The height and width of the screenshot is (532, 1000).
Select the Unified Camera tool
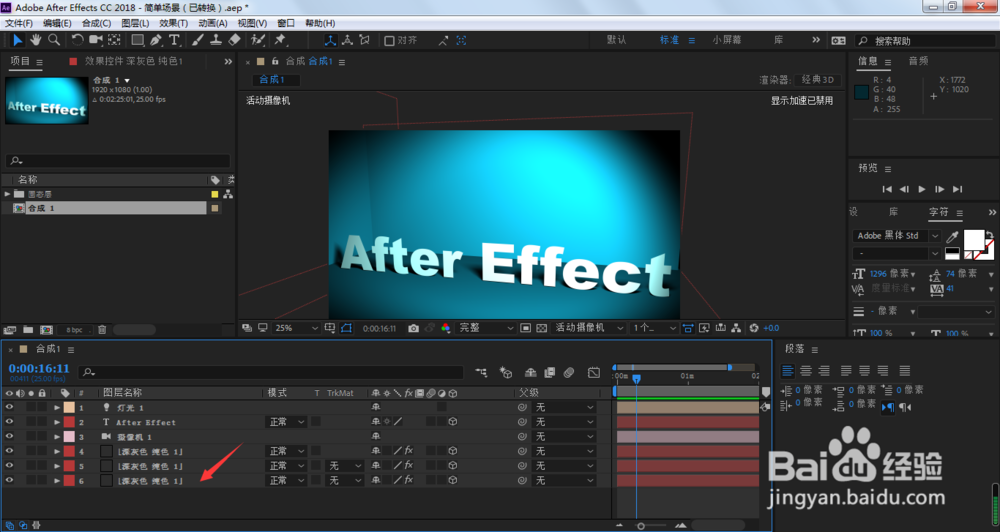(x=96, y=40)
